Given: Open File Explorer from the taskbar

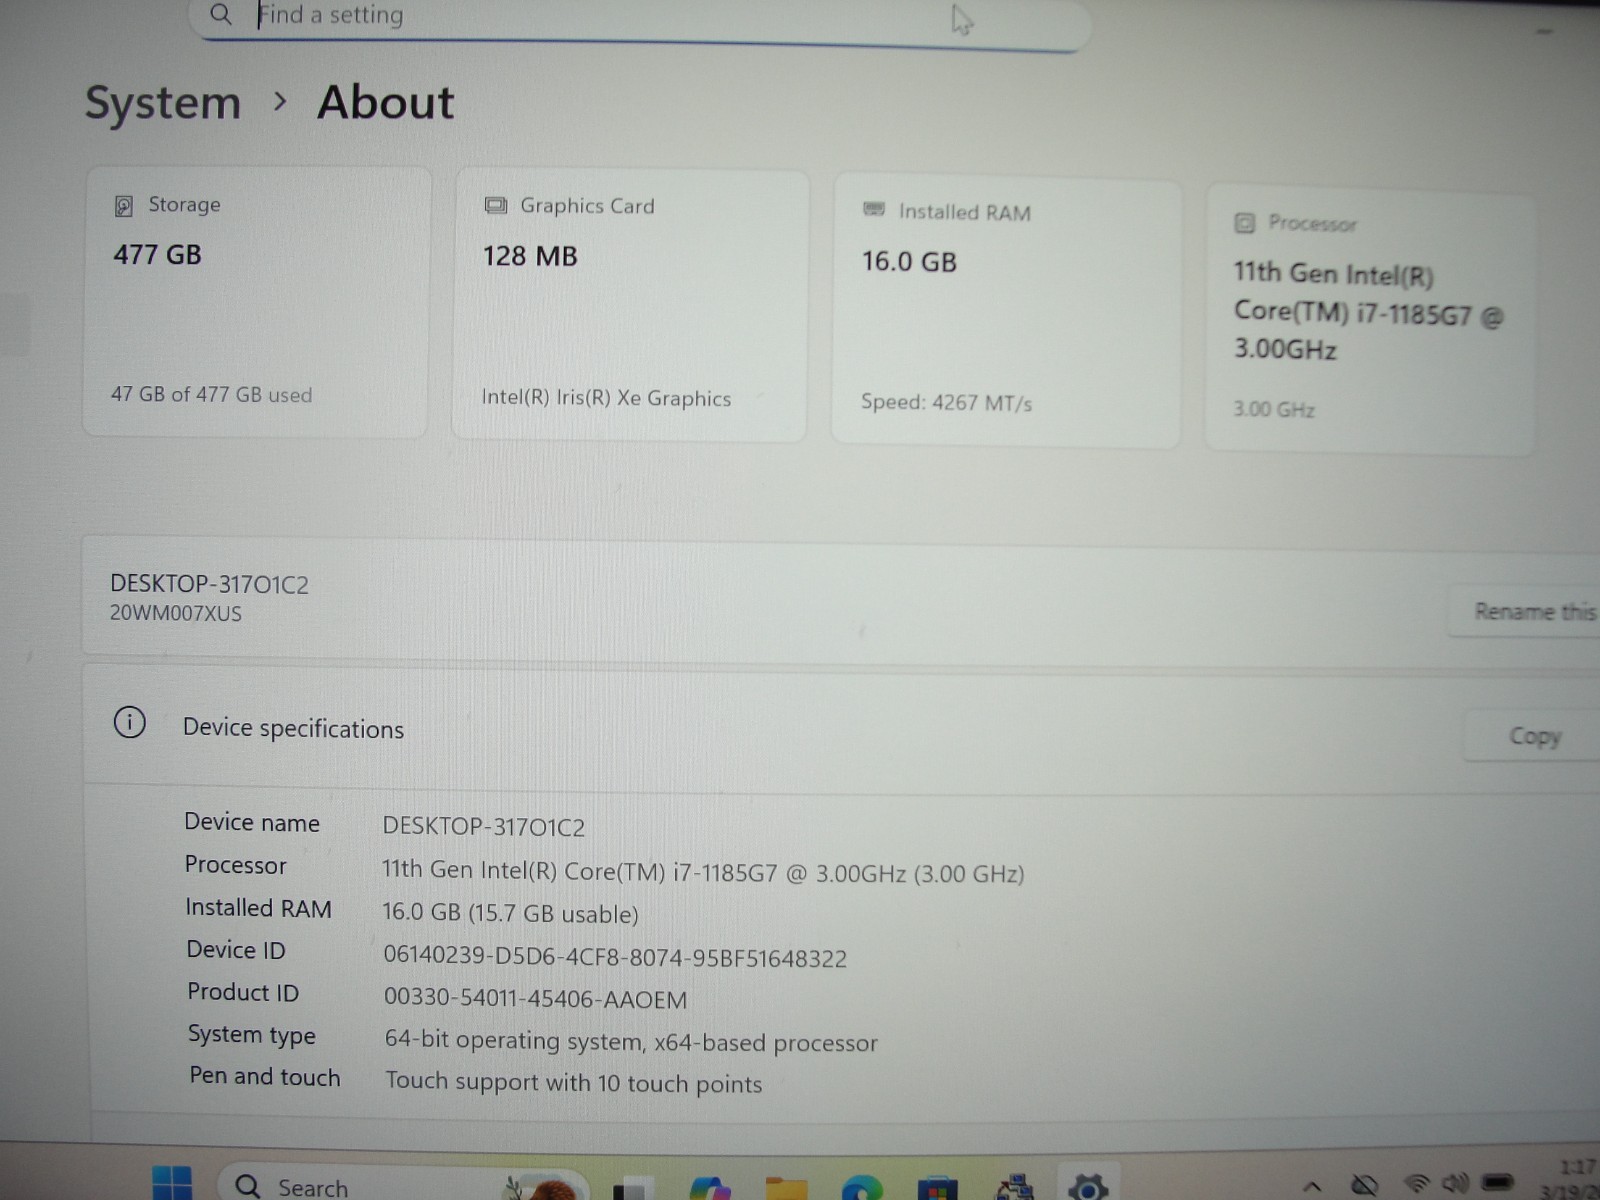Looking at the screenshot, I should coord(786,1188).
